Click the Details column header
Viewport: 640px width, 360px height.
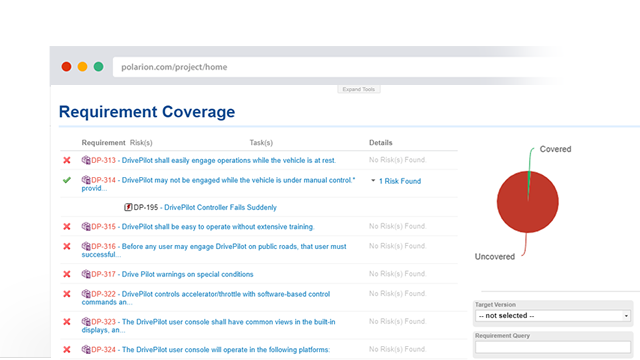pyautogui.click(x=381, y=142)
